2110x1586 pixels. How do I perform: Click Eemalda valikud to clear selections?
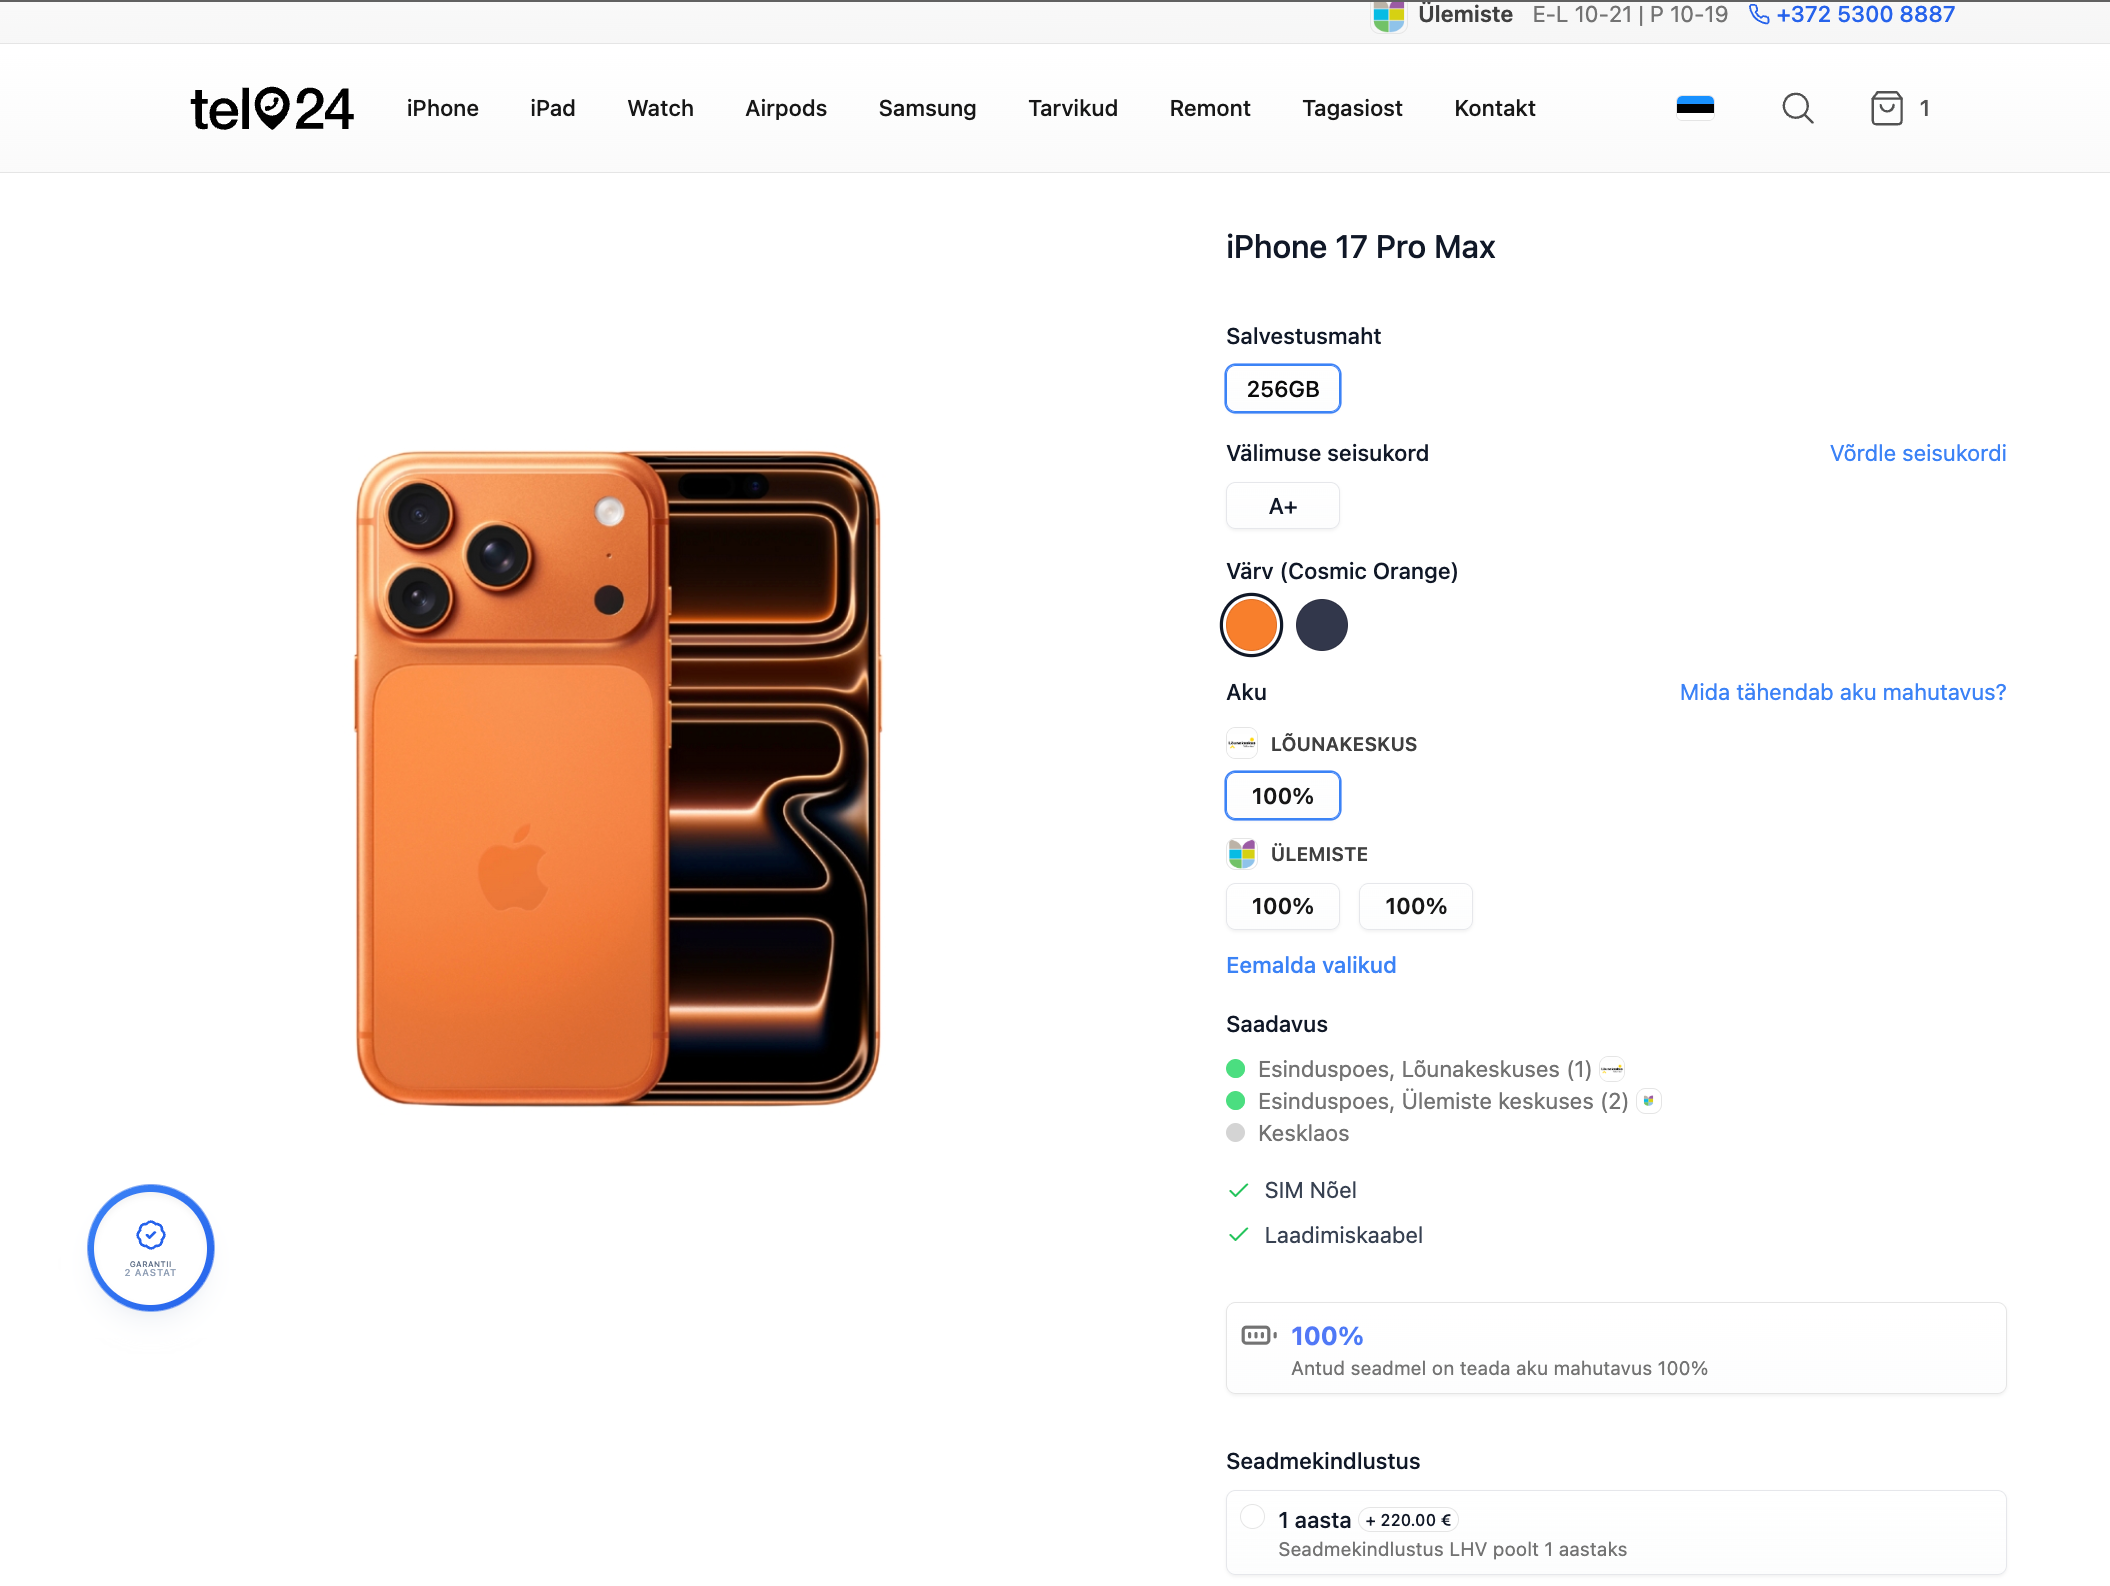click(1310, 965)
